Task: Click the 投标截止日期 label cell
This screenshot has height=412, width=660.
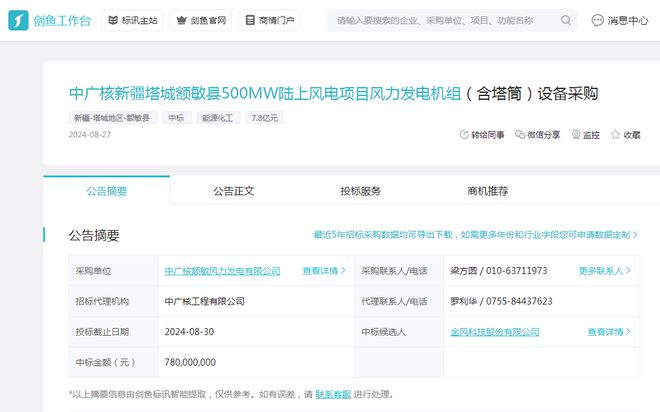Action: (114, 332)
